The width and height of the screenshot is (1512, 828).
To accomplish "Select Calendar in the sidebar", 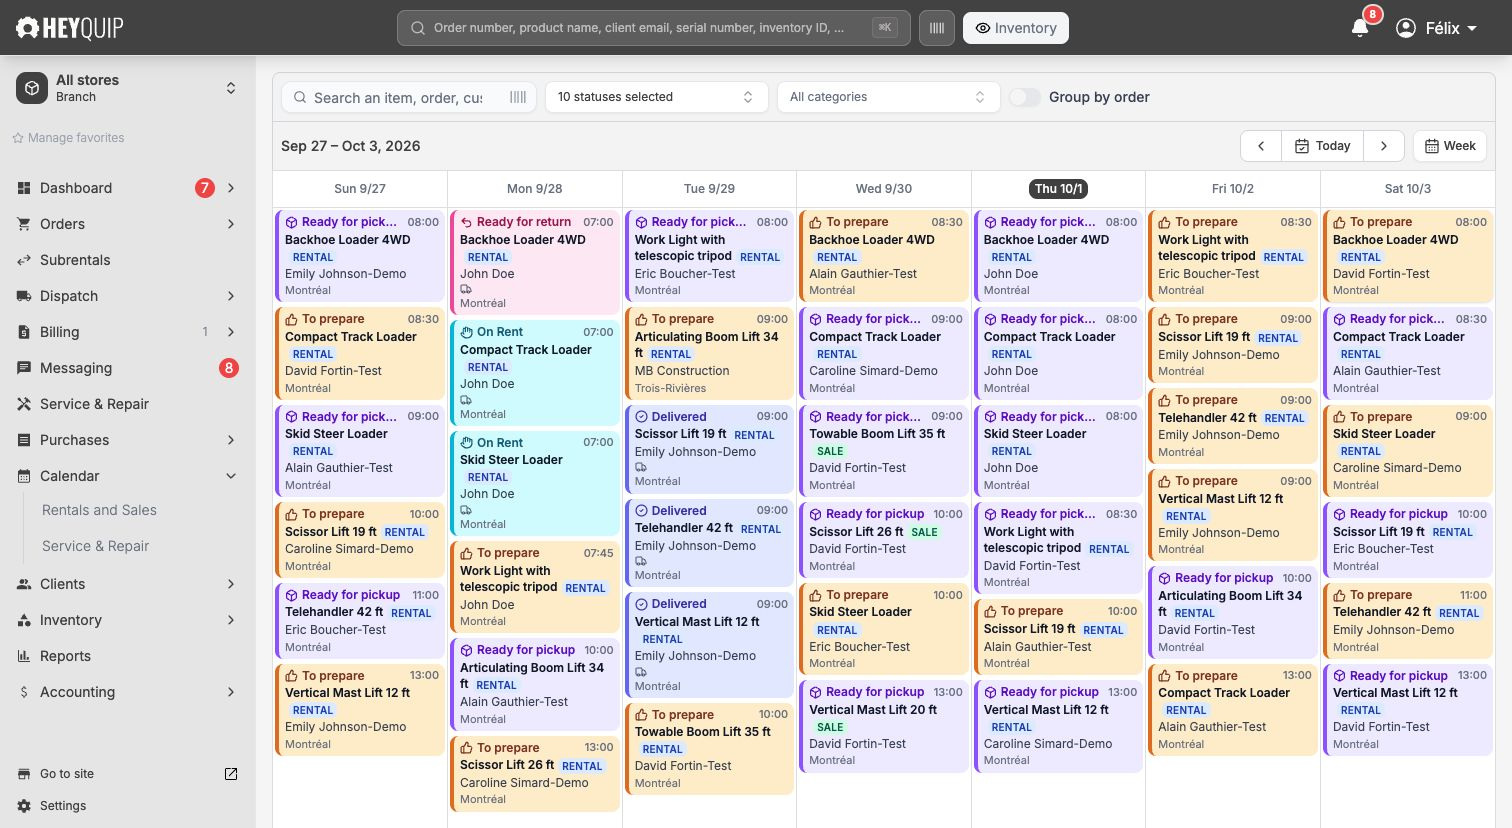I will pos(70,476).
